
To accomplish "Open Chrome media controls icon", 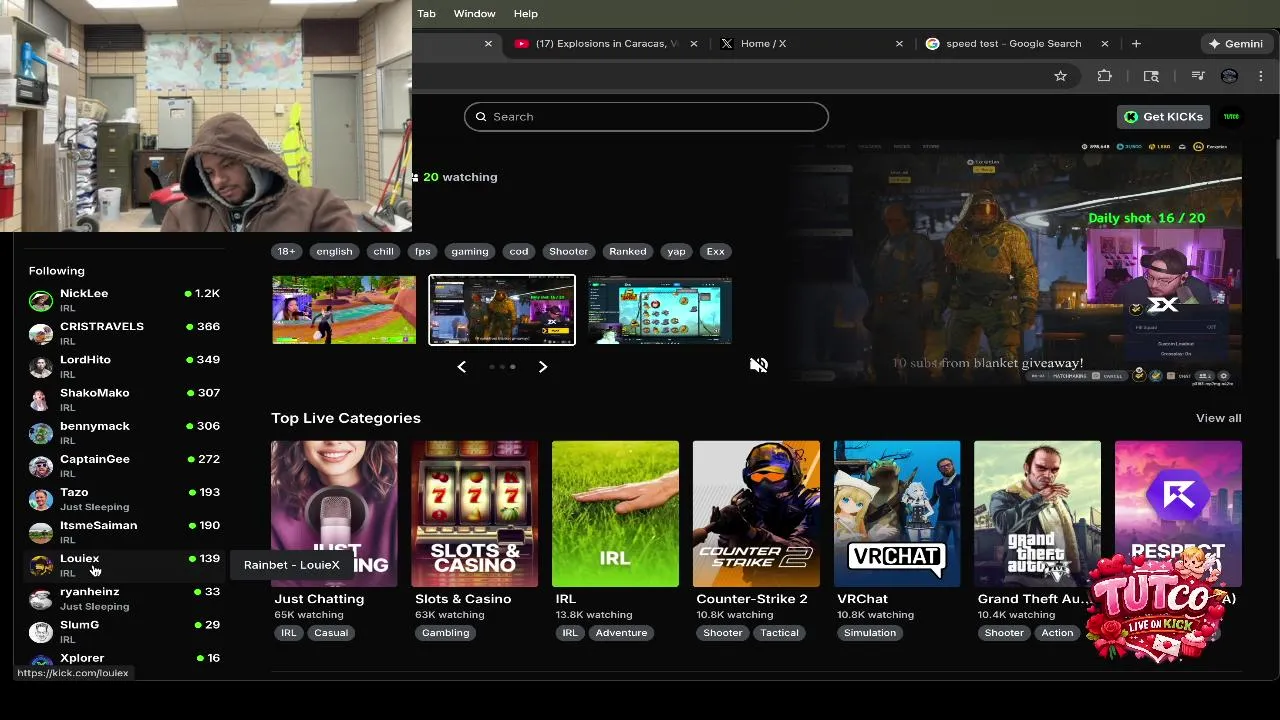I will click(x=1198, y=76).
